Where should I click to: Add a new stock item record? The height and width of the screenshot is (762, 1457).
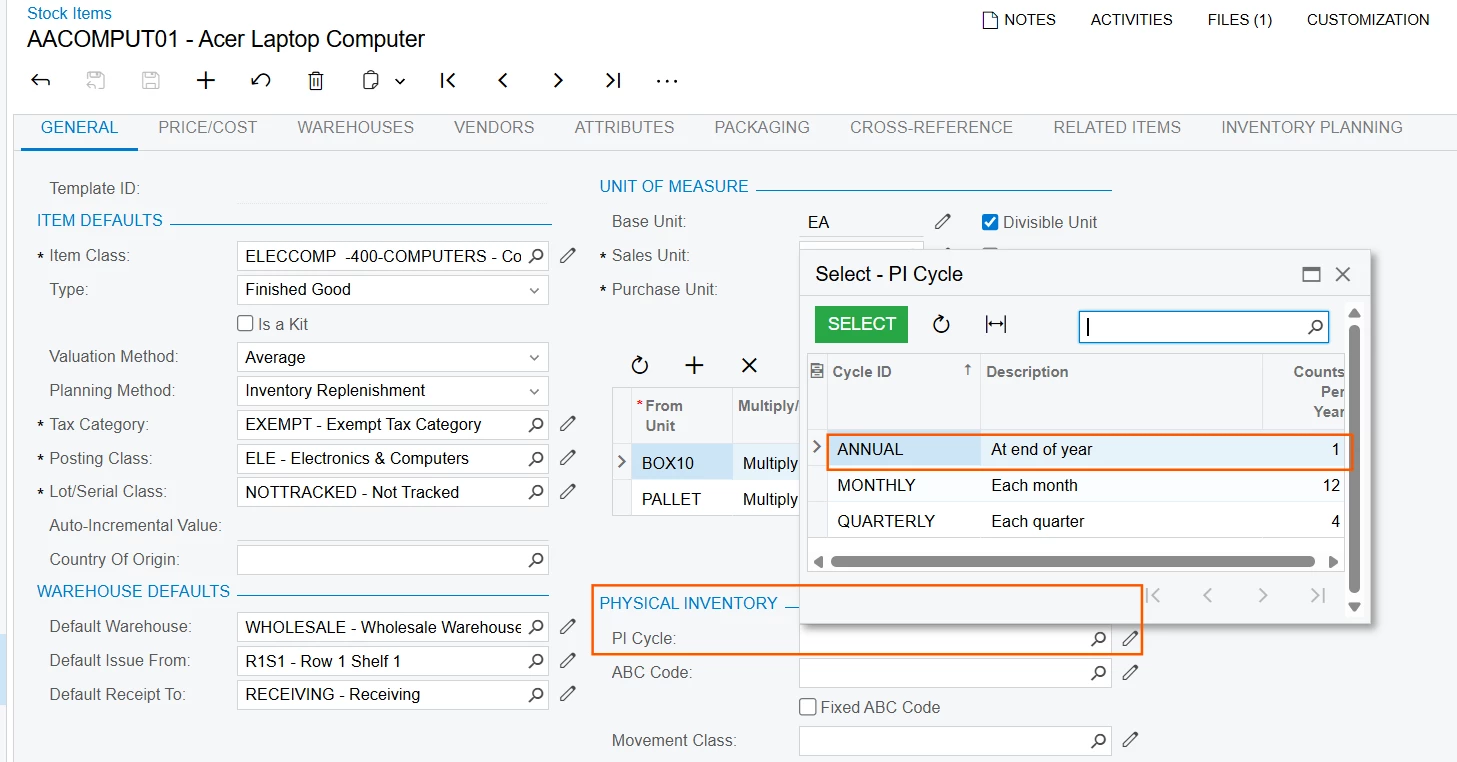(206, 81)
